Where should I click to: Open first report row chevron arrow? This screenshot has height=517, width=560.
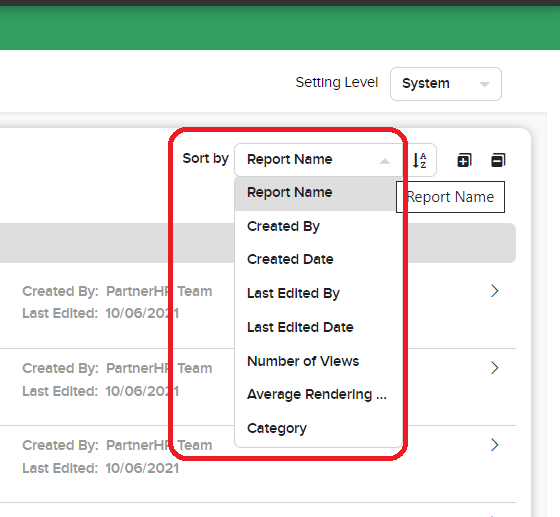[494, 291]
